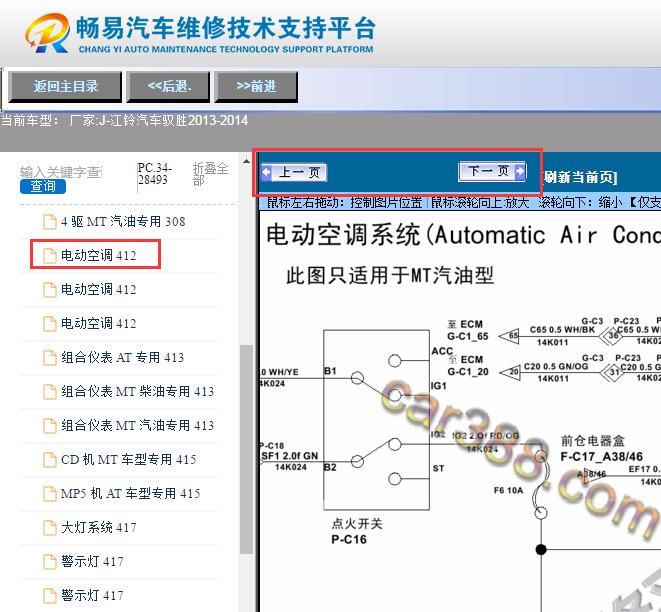Open 大灯系统 417 entry
661x612 pixels.
[99, 527]
